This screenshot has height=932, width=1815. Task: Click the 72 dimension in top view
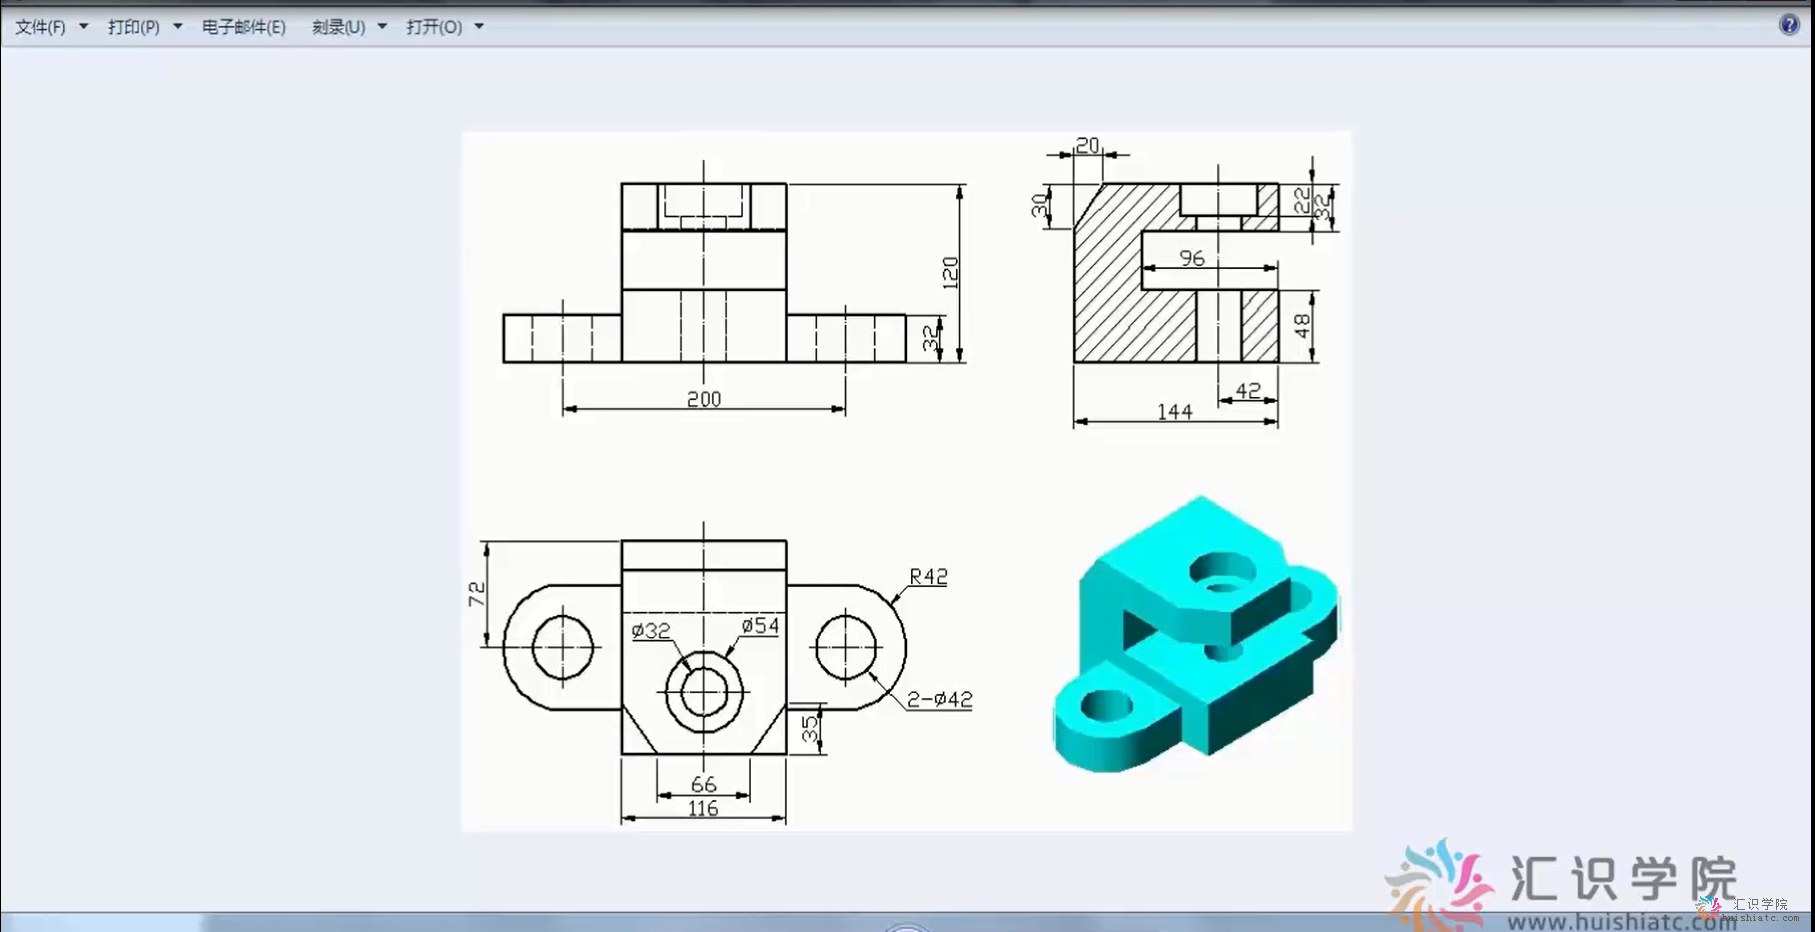pos(477,594)
